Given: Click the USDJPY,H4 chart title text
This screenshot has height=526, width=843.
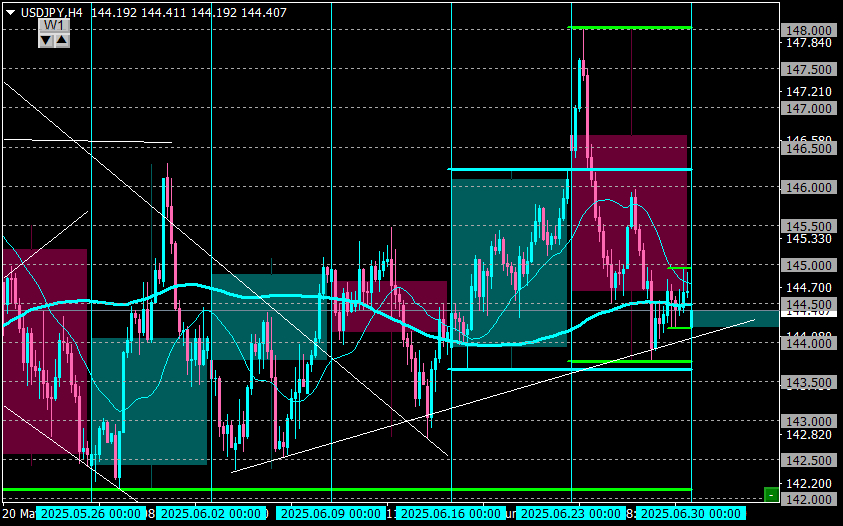Looking at the screenshot, I should click(52, 12).
